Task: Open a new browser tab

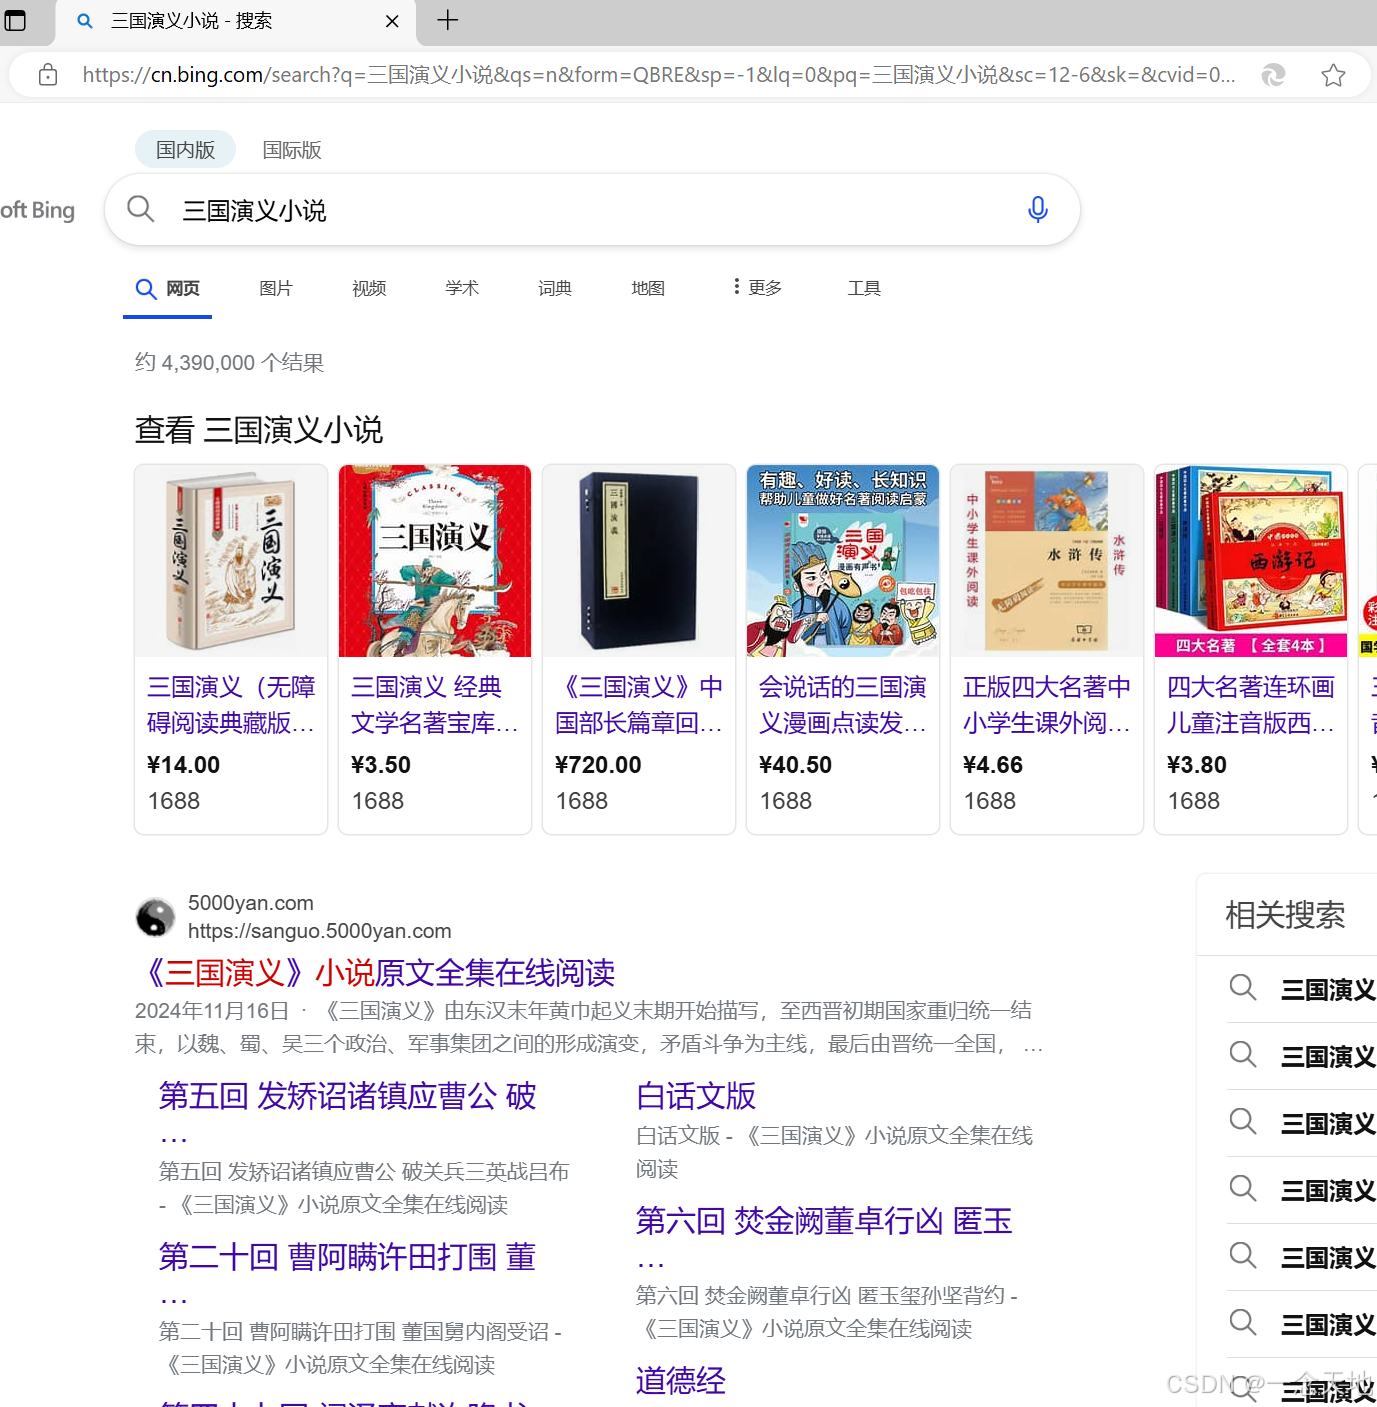Action: coord(448,20)
